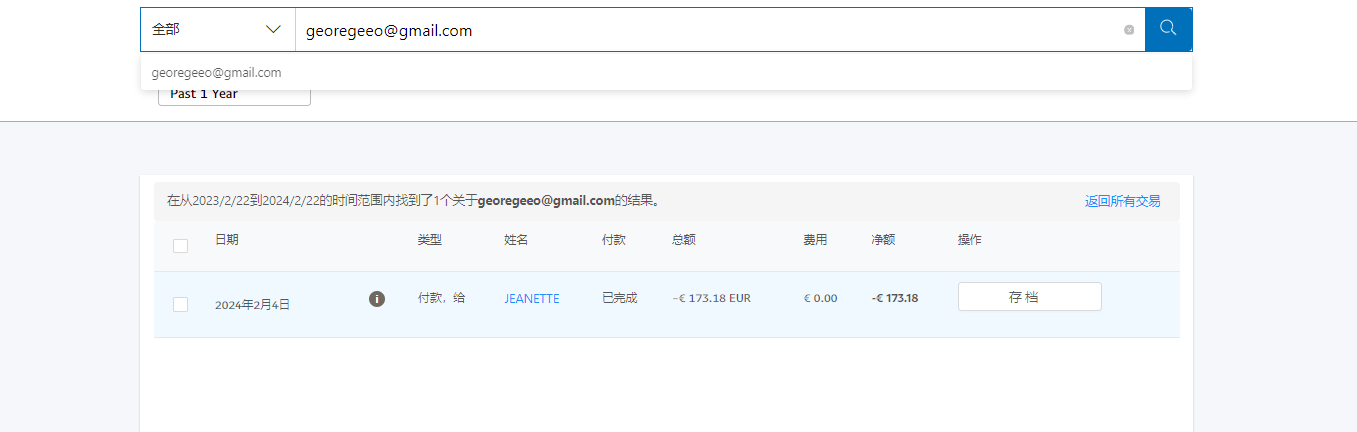
Task: Click the 已完成 payment status text
Action: tap(619, 298)
